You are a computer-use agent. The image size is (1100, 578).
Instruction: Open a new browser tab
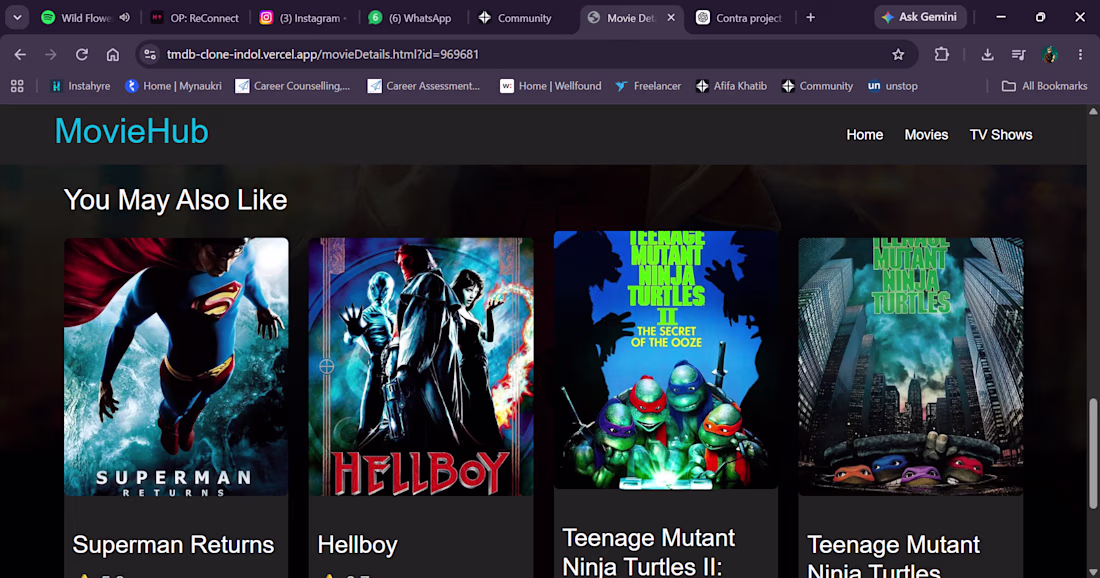(810, 18)
